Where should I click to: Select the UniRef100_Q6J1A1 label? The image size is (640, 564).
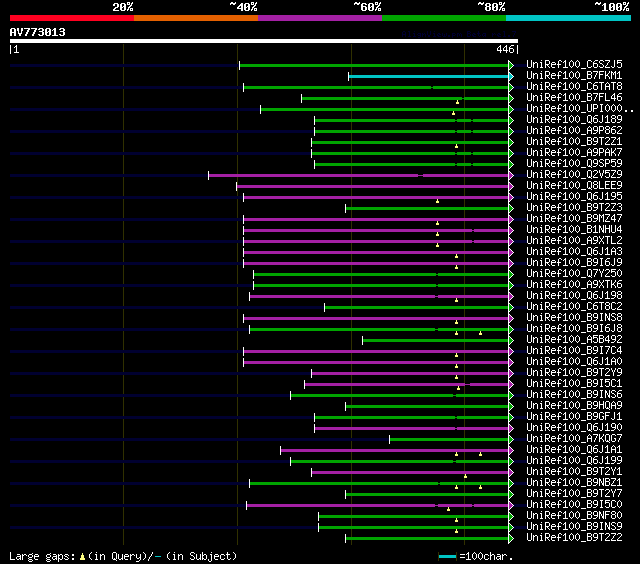pyautogui.click(x=574, y=450)
